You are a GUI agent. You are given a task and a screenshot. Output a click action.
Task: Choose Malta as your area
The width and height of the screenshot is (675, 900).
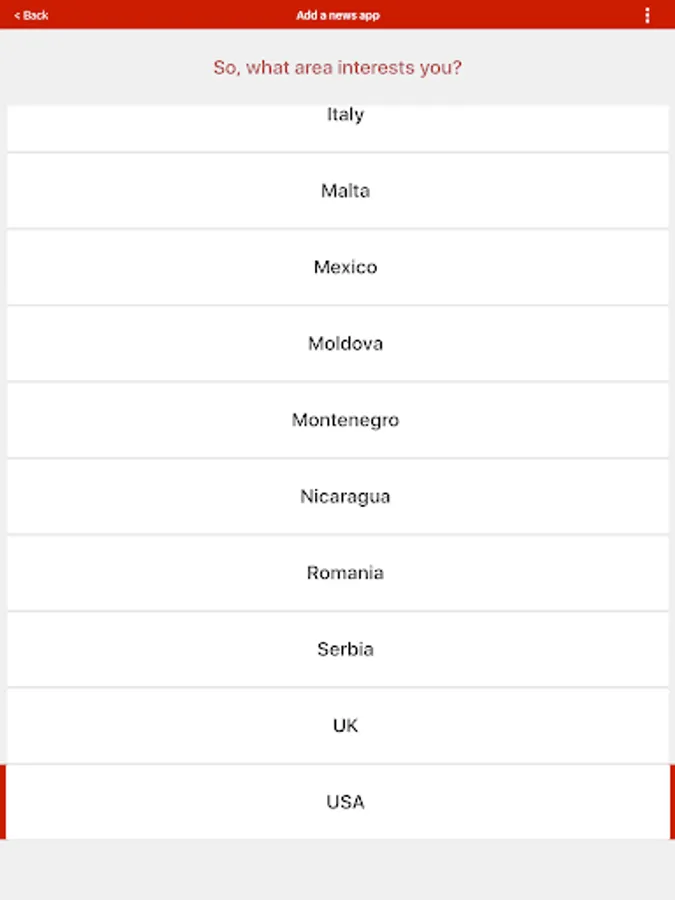click(x=345, y=191)
